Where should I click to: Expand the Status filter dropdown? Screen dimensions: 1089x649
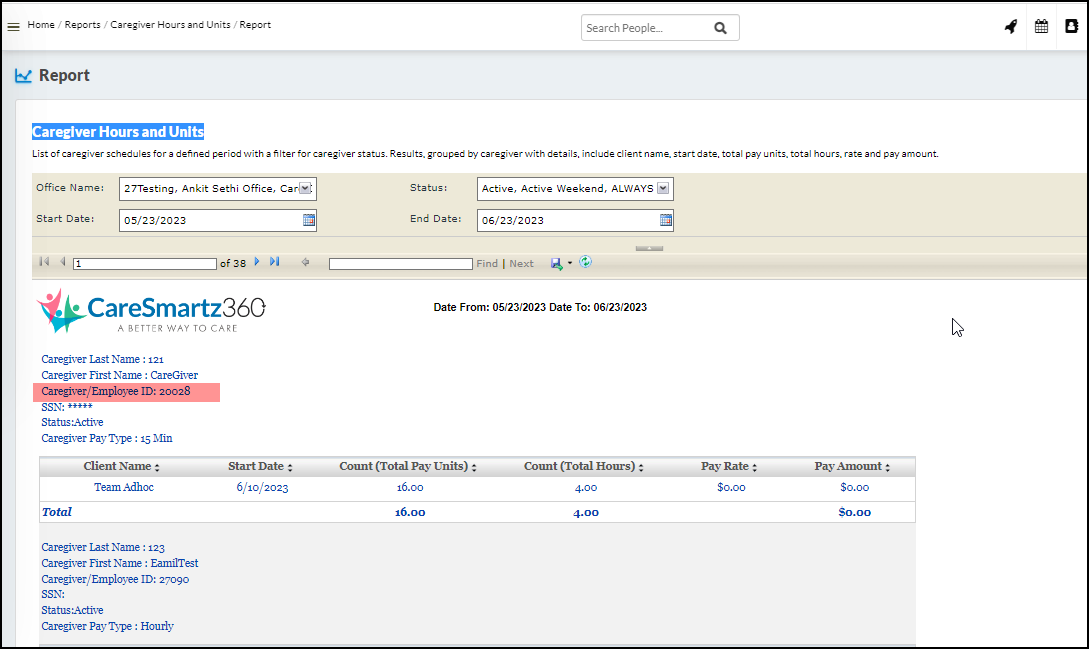click(663, 188)
